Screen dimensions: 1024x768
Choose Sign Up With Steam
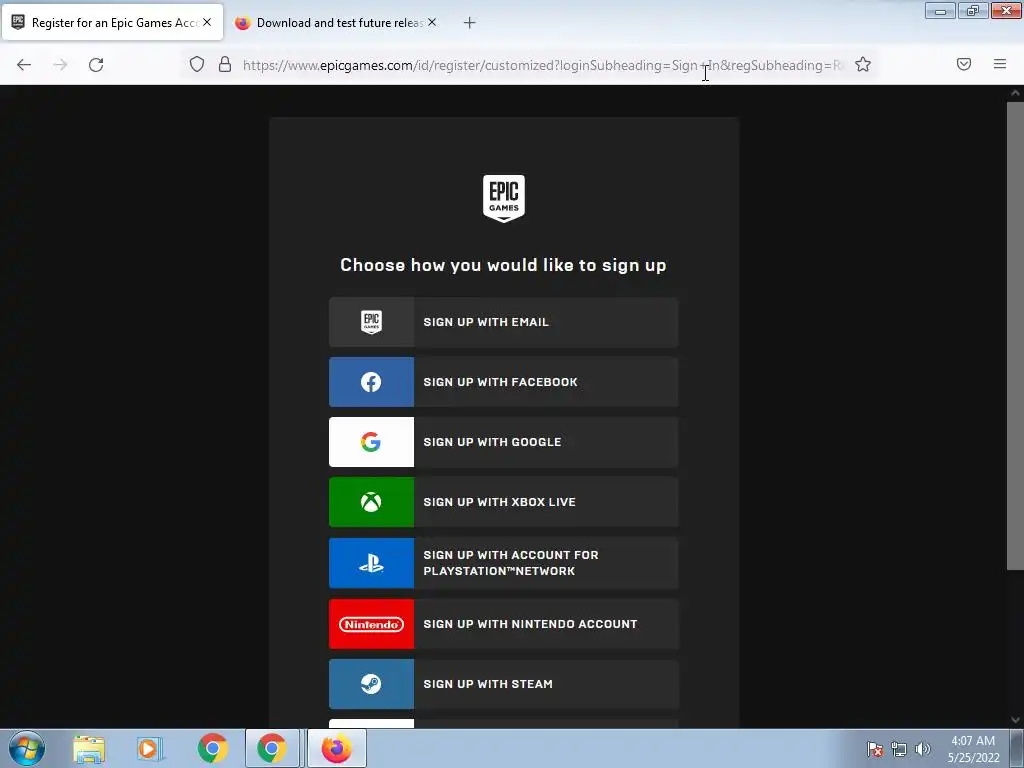click(x=504, y=684)
